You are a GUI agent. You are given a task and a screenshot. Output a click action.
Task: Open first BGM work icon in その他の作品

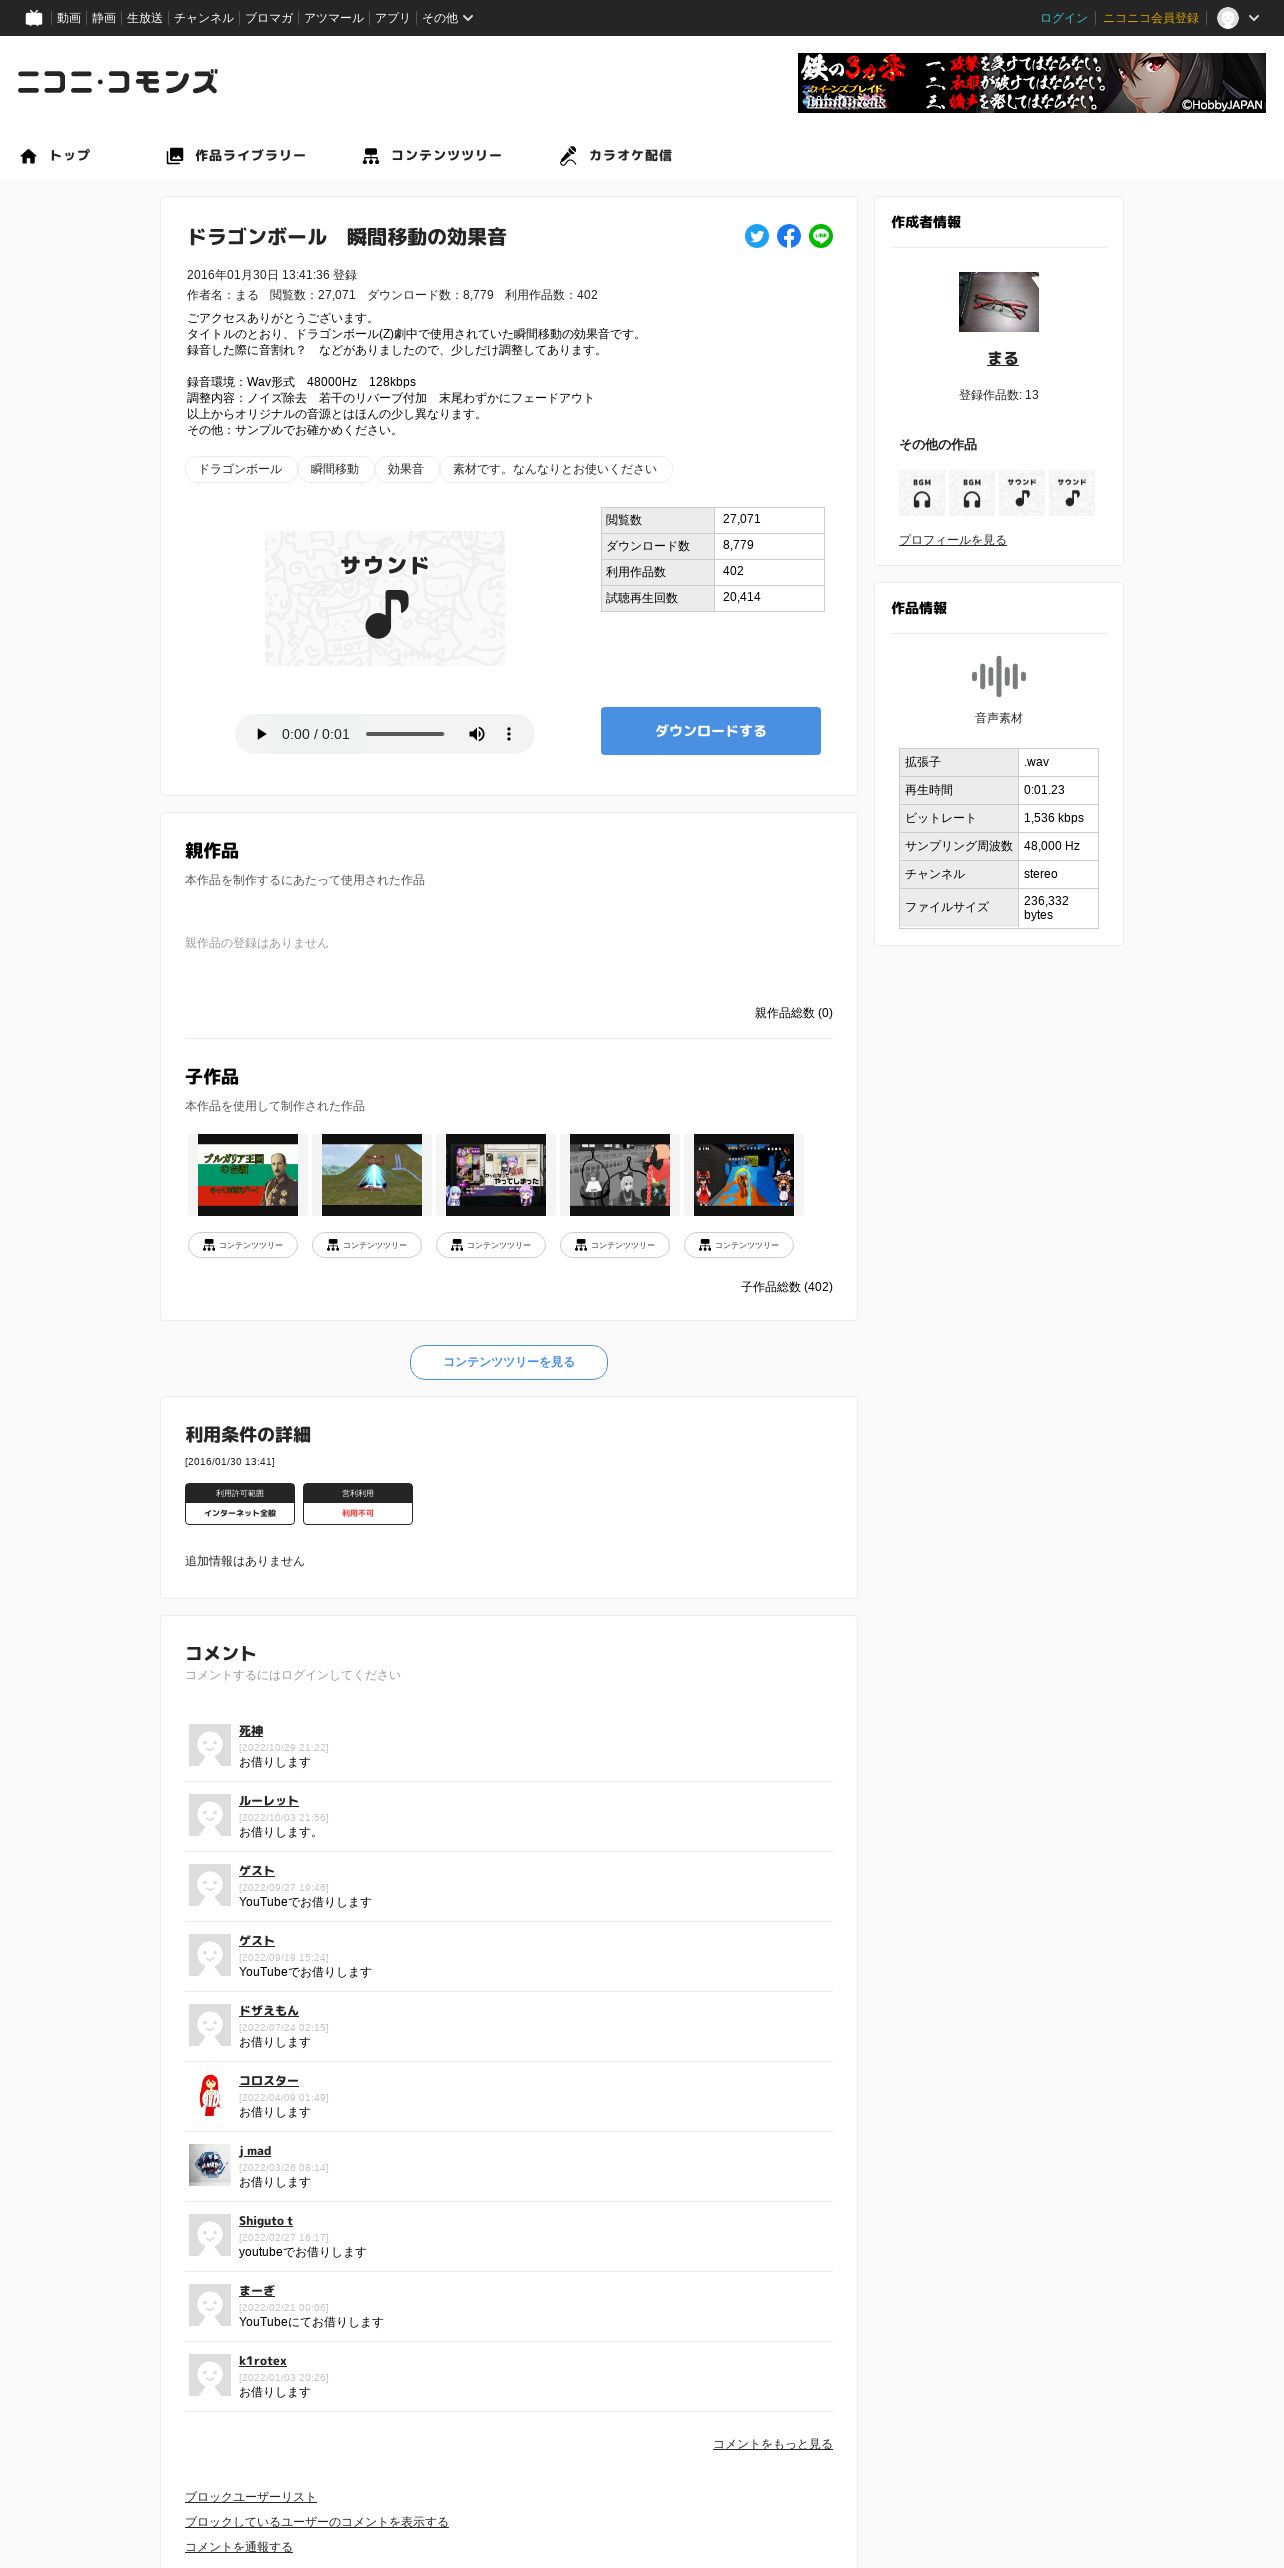coord(922,493)
